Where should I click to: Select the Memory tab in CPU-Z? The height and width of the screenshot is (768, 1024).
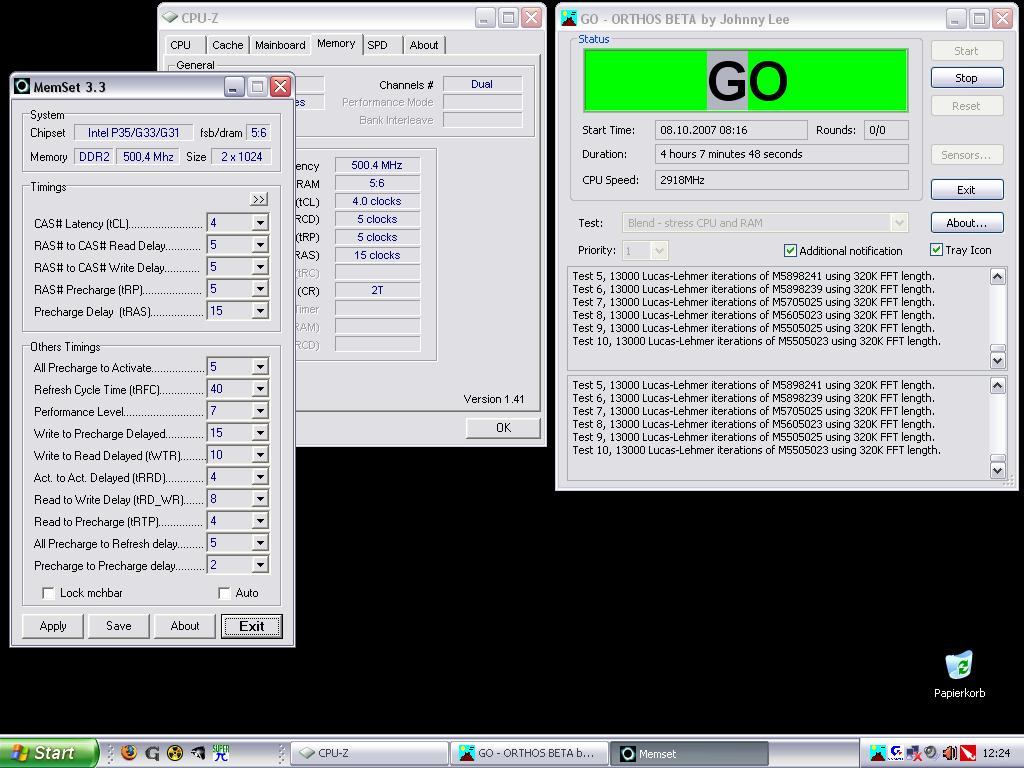(336, 44)
